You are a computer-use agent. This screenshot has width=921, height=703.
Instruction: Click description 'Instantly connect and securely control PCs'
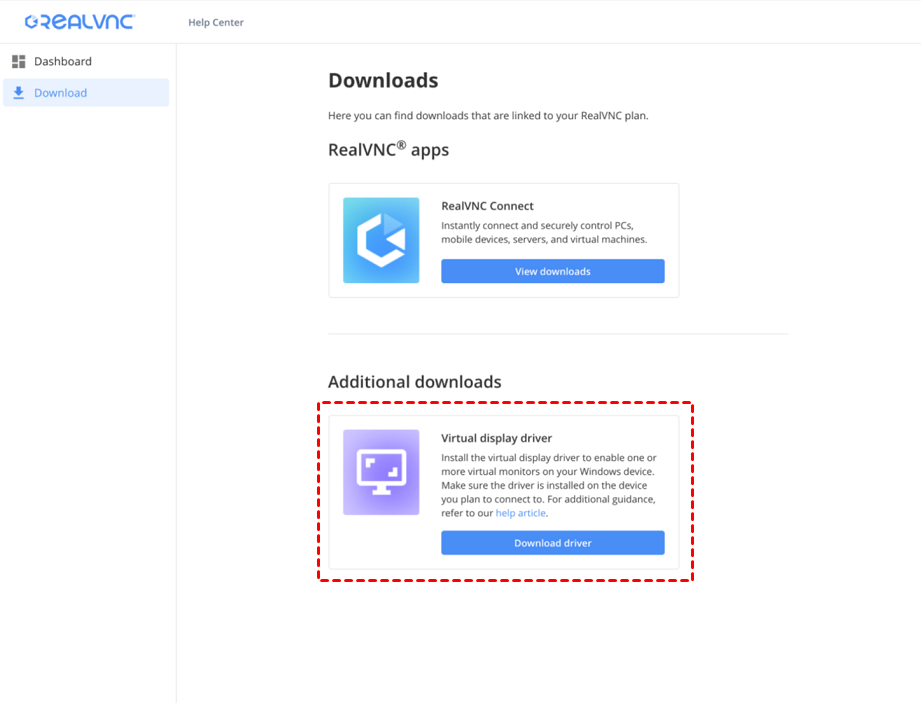(537, 226)
